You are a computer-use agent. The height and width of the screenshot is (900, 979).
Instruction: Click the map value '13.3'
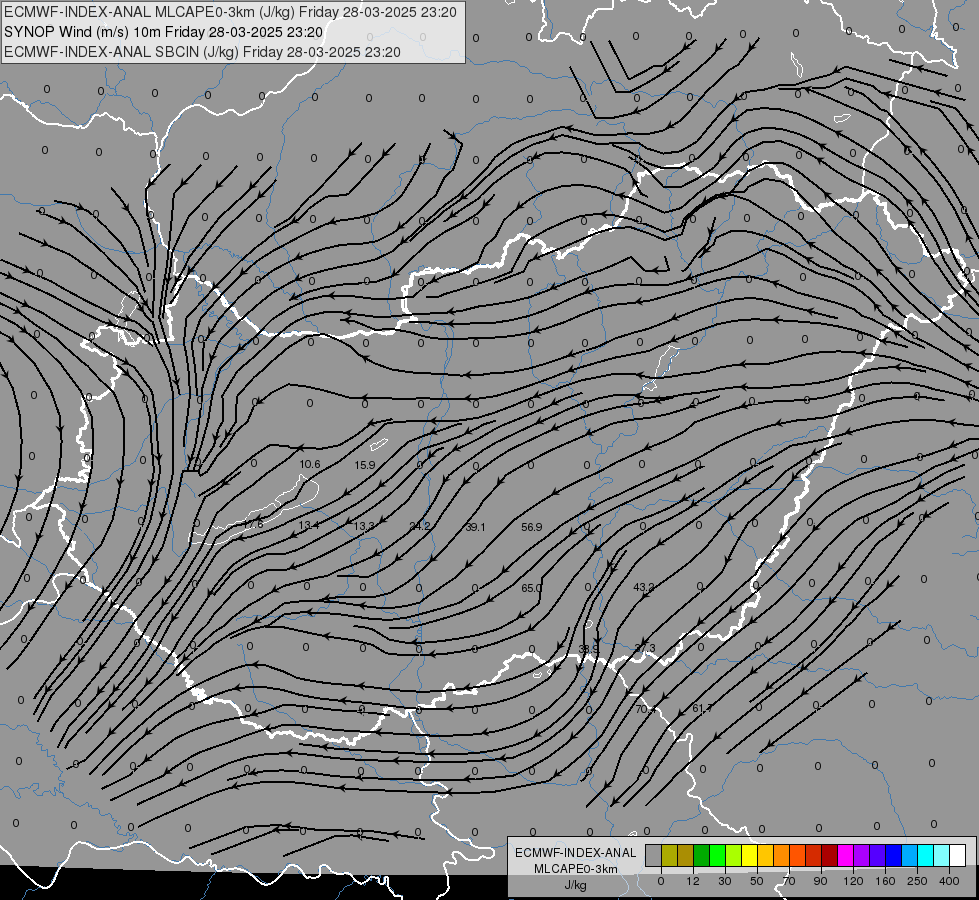[x=364, y=527]
